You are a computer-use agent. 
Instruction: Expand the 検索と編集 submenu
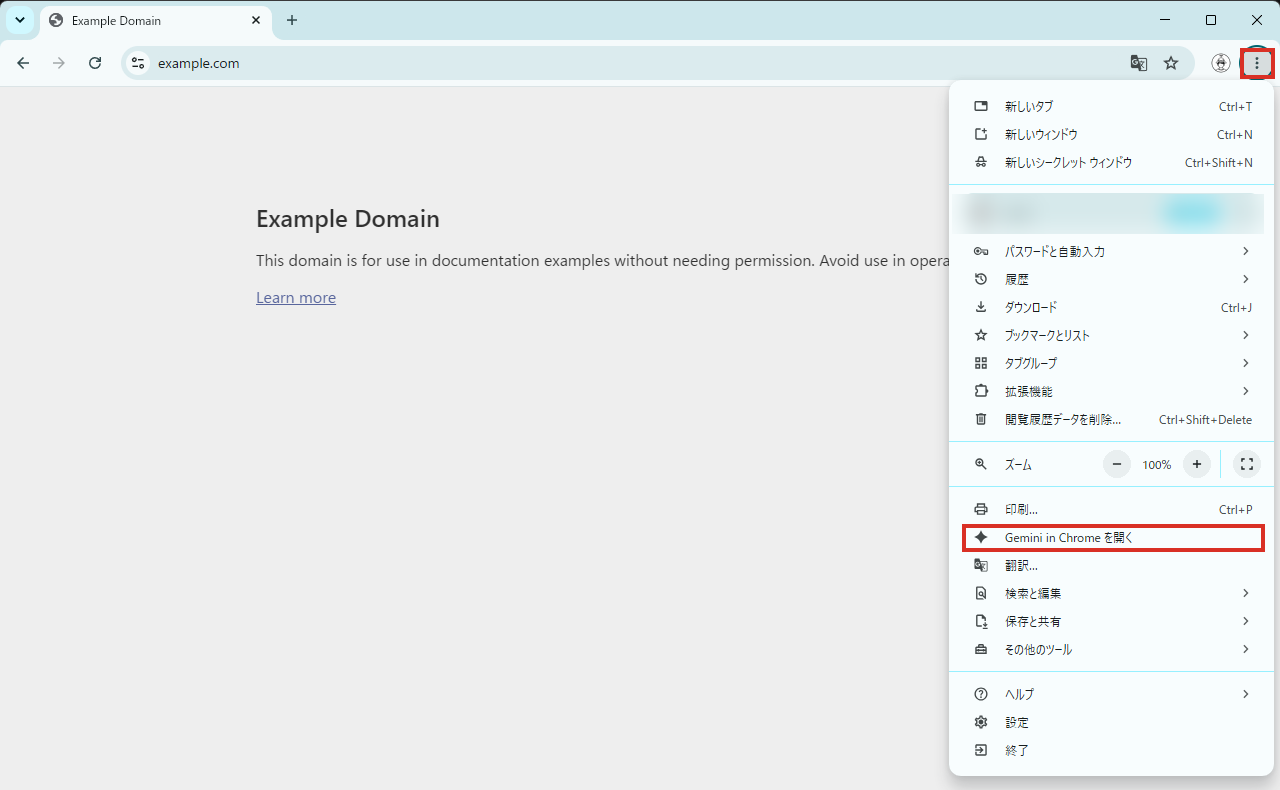click(1113, 594)
